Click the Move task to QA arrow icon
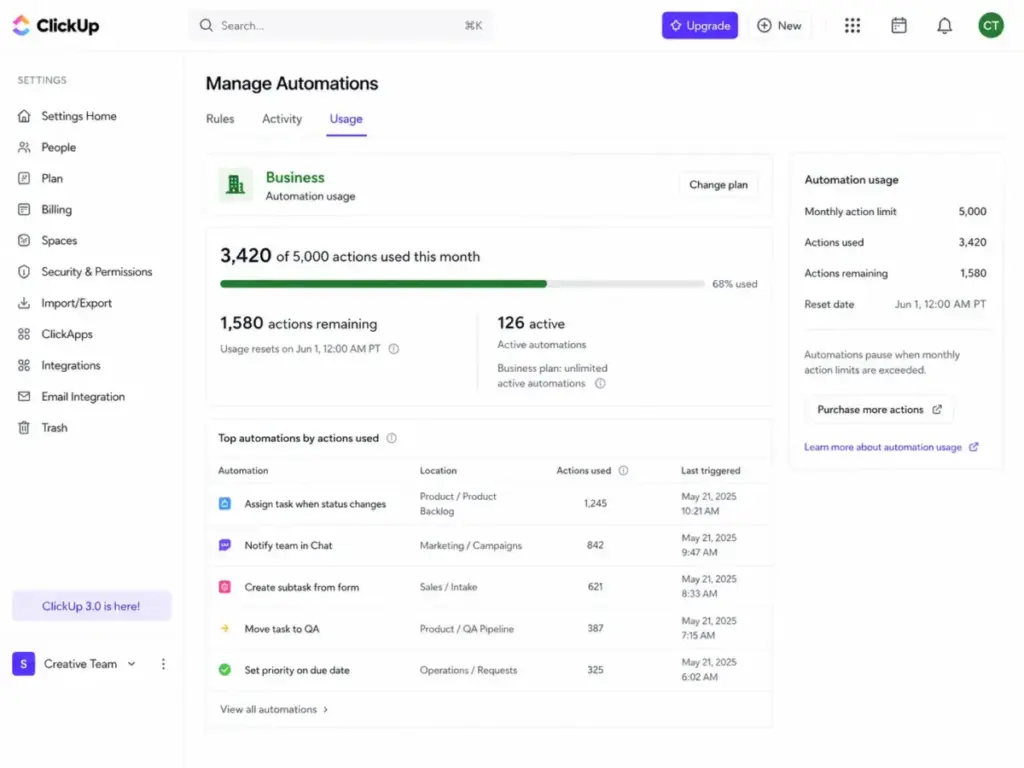 [225, 628]
